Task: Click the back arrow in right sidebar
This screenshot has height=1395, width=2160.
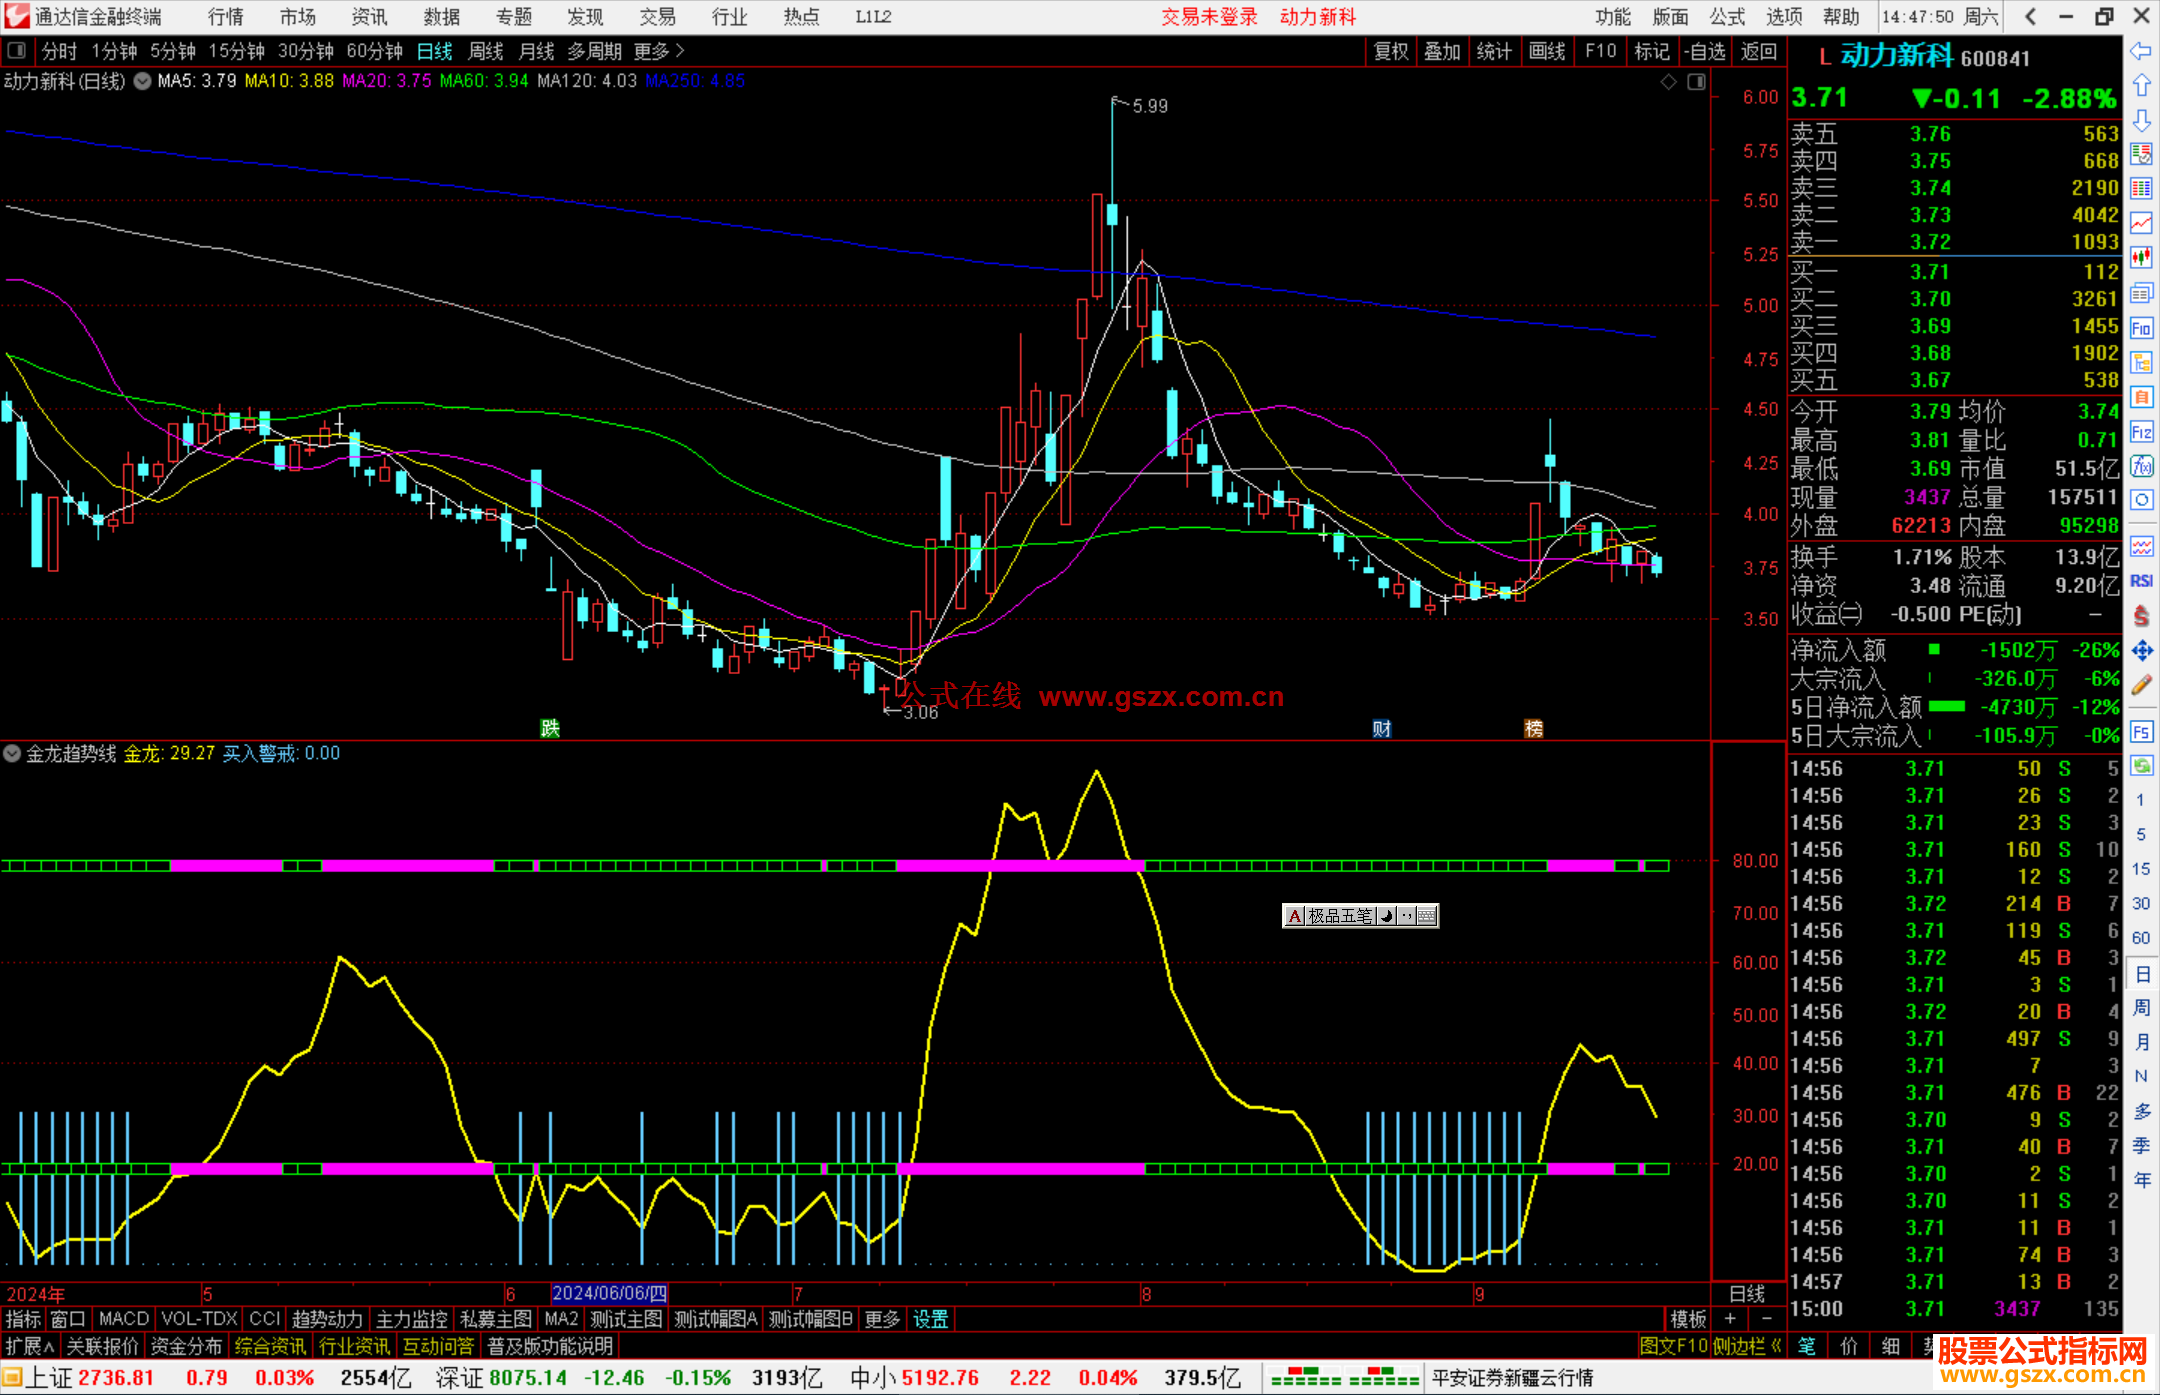Action: (x=2141, y=51)
